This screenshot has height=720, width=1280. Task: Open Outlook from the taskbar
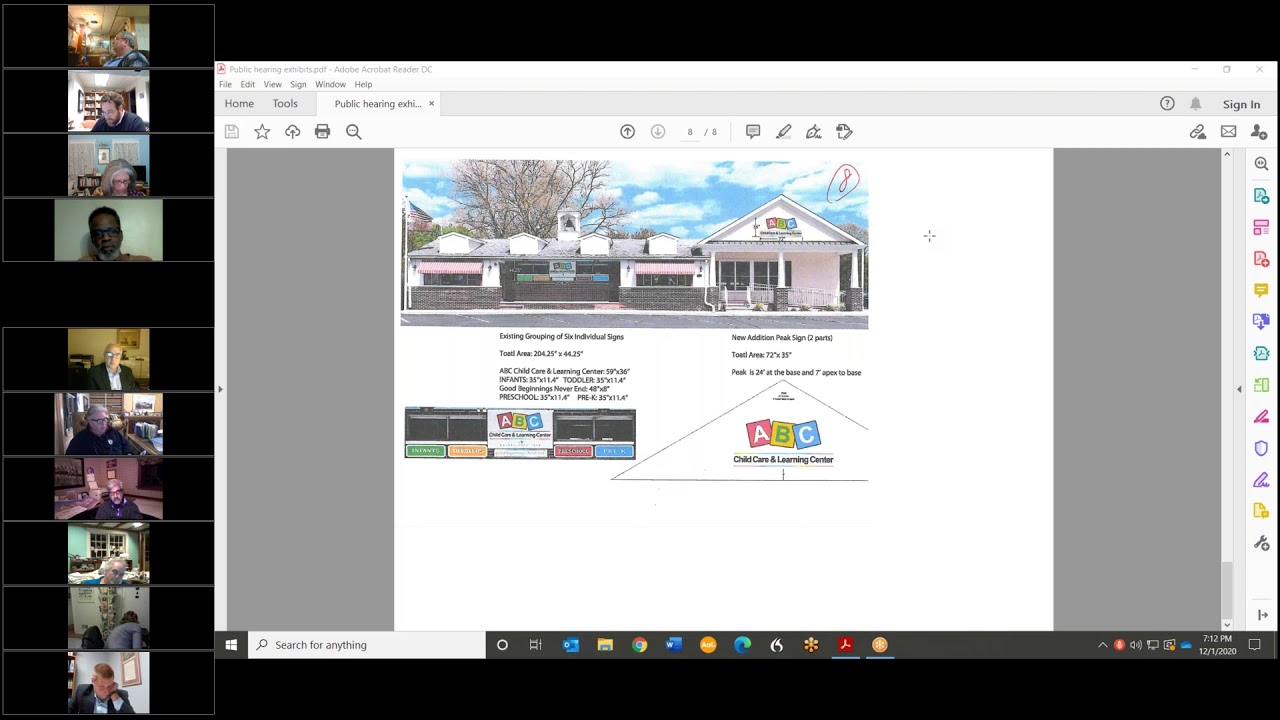[x=571, y=645]
